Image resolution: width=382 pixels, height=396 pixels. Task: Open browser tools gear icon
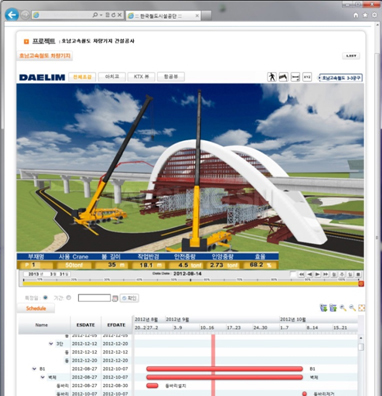[374, 15]
